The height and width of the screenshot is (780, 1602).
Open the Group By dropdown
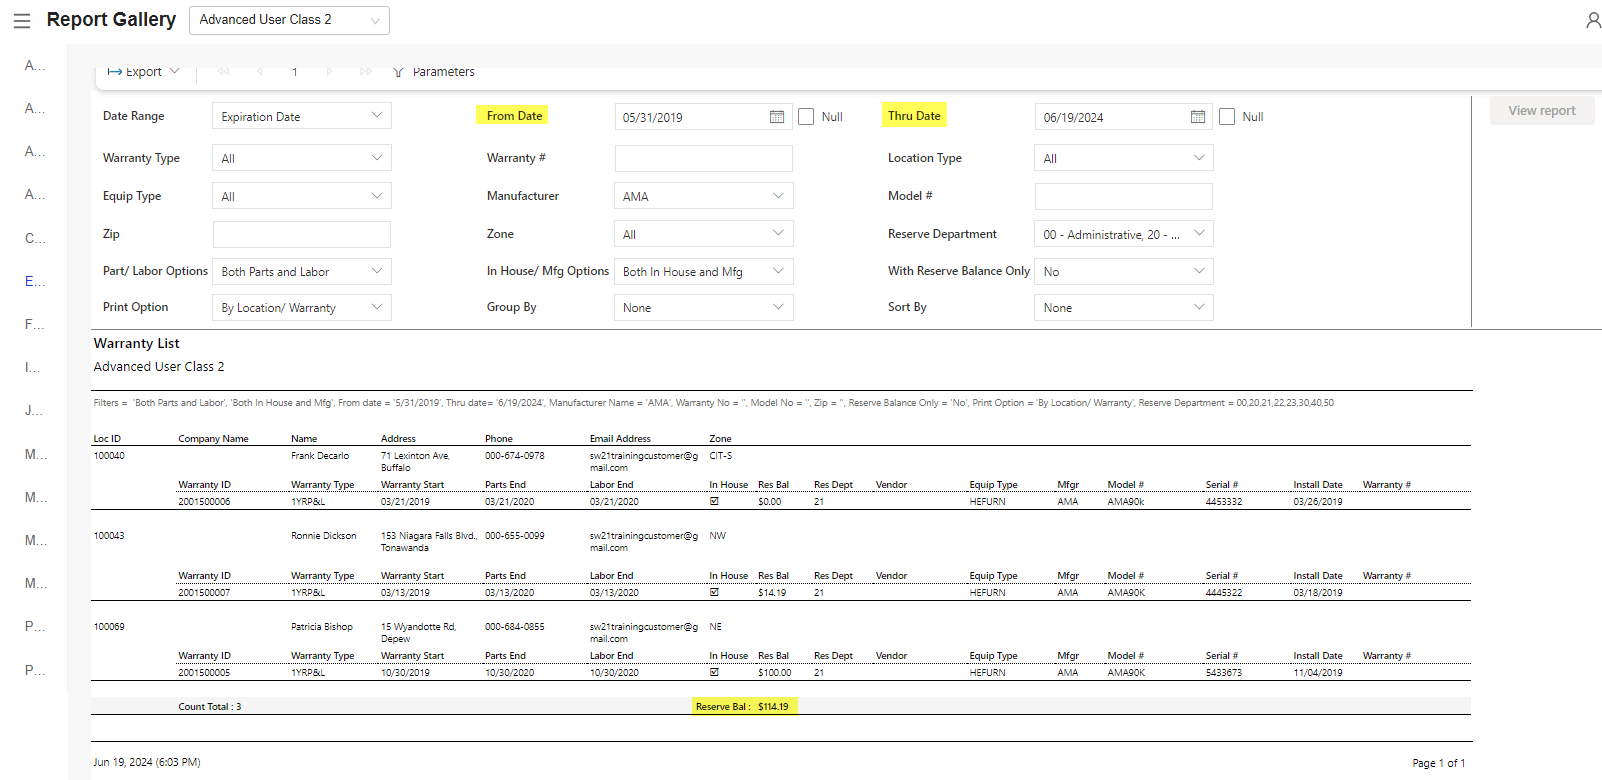[x=704, y=307]
